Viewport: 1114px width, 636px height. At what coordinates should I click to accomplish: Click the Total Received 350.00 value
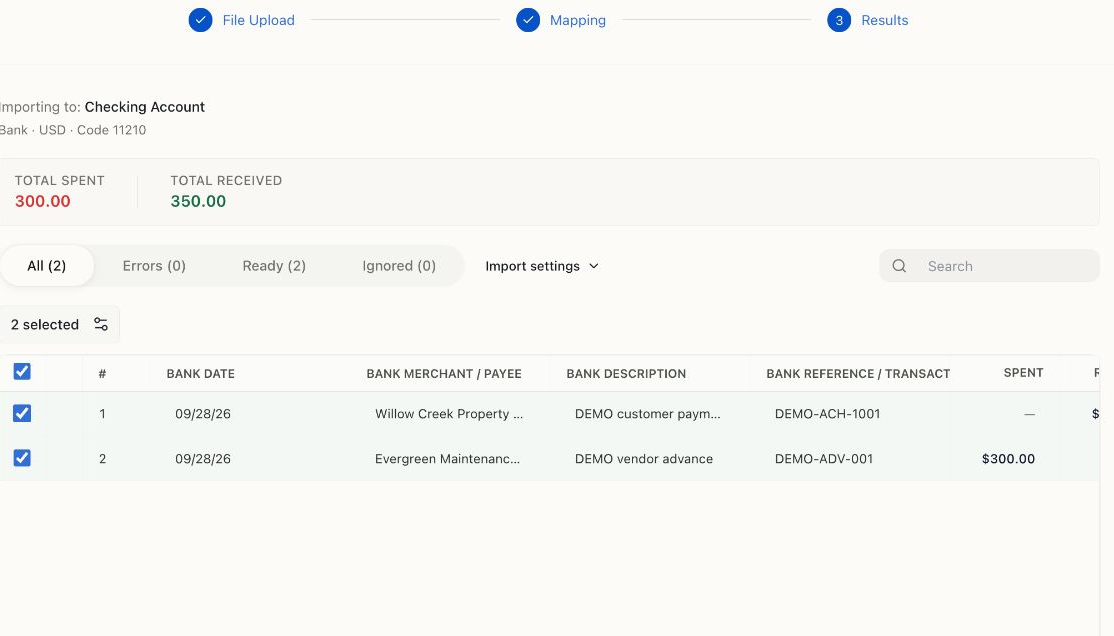coord(198,201)
